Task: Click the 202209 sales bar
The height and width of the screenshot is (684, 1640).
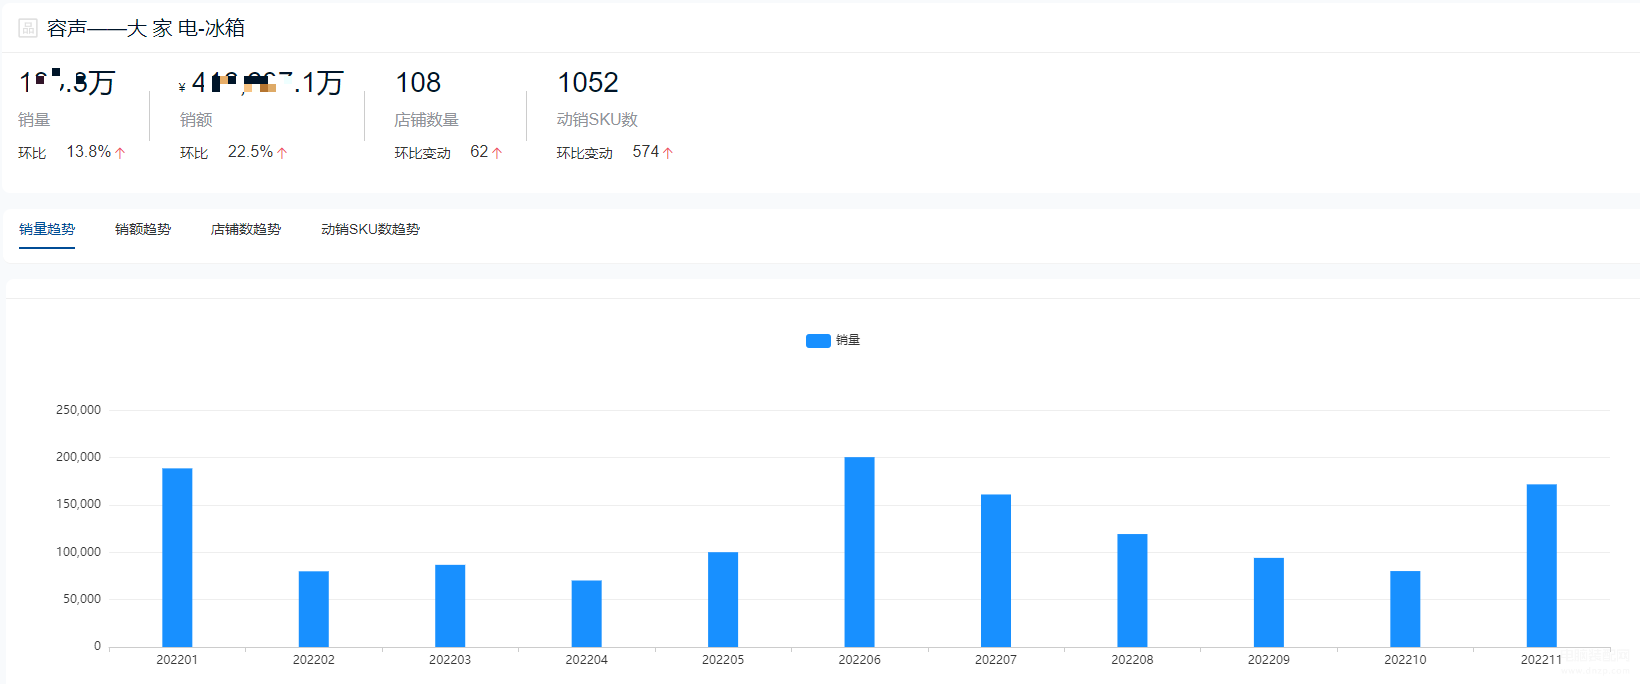Action: coord(1269,602)
